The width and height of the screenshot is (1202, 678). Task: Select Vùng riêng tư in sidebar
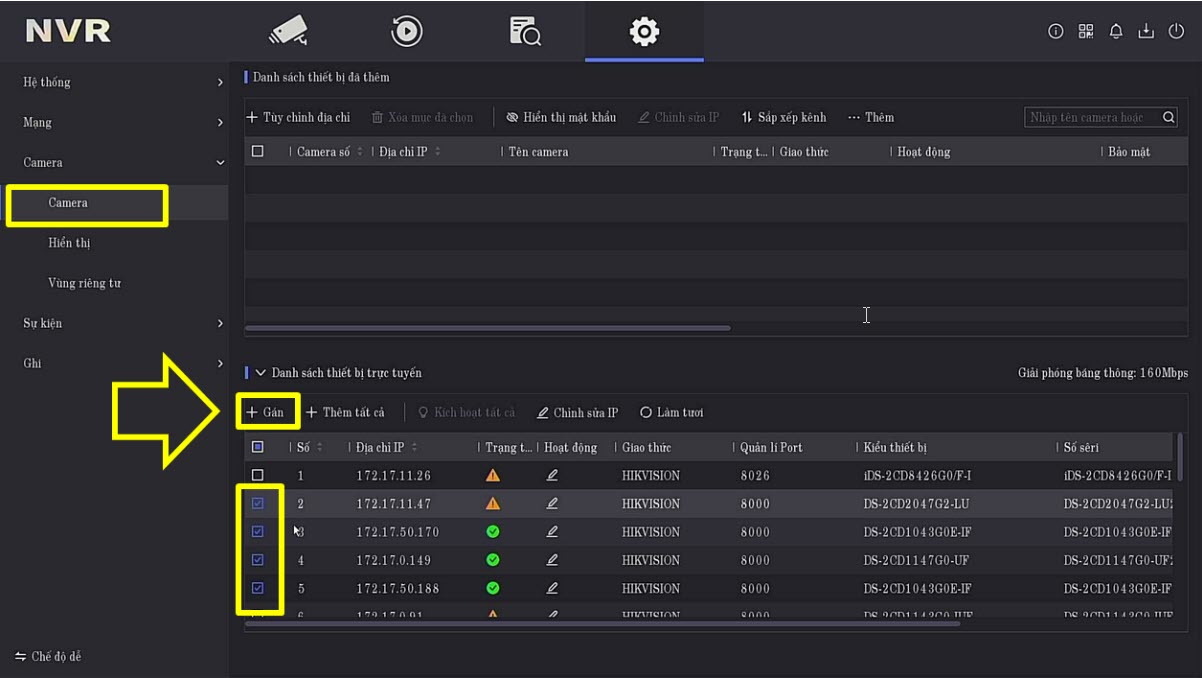[84, 283]
